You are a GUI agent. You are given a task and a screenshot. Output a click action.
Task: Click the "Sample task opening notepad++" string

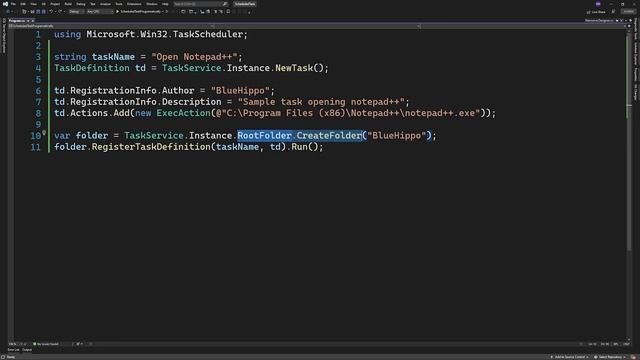click(x=320, y=102)
